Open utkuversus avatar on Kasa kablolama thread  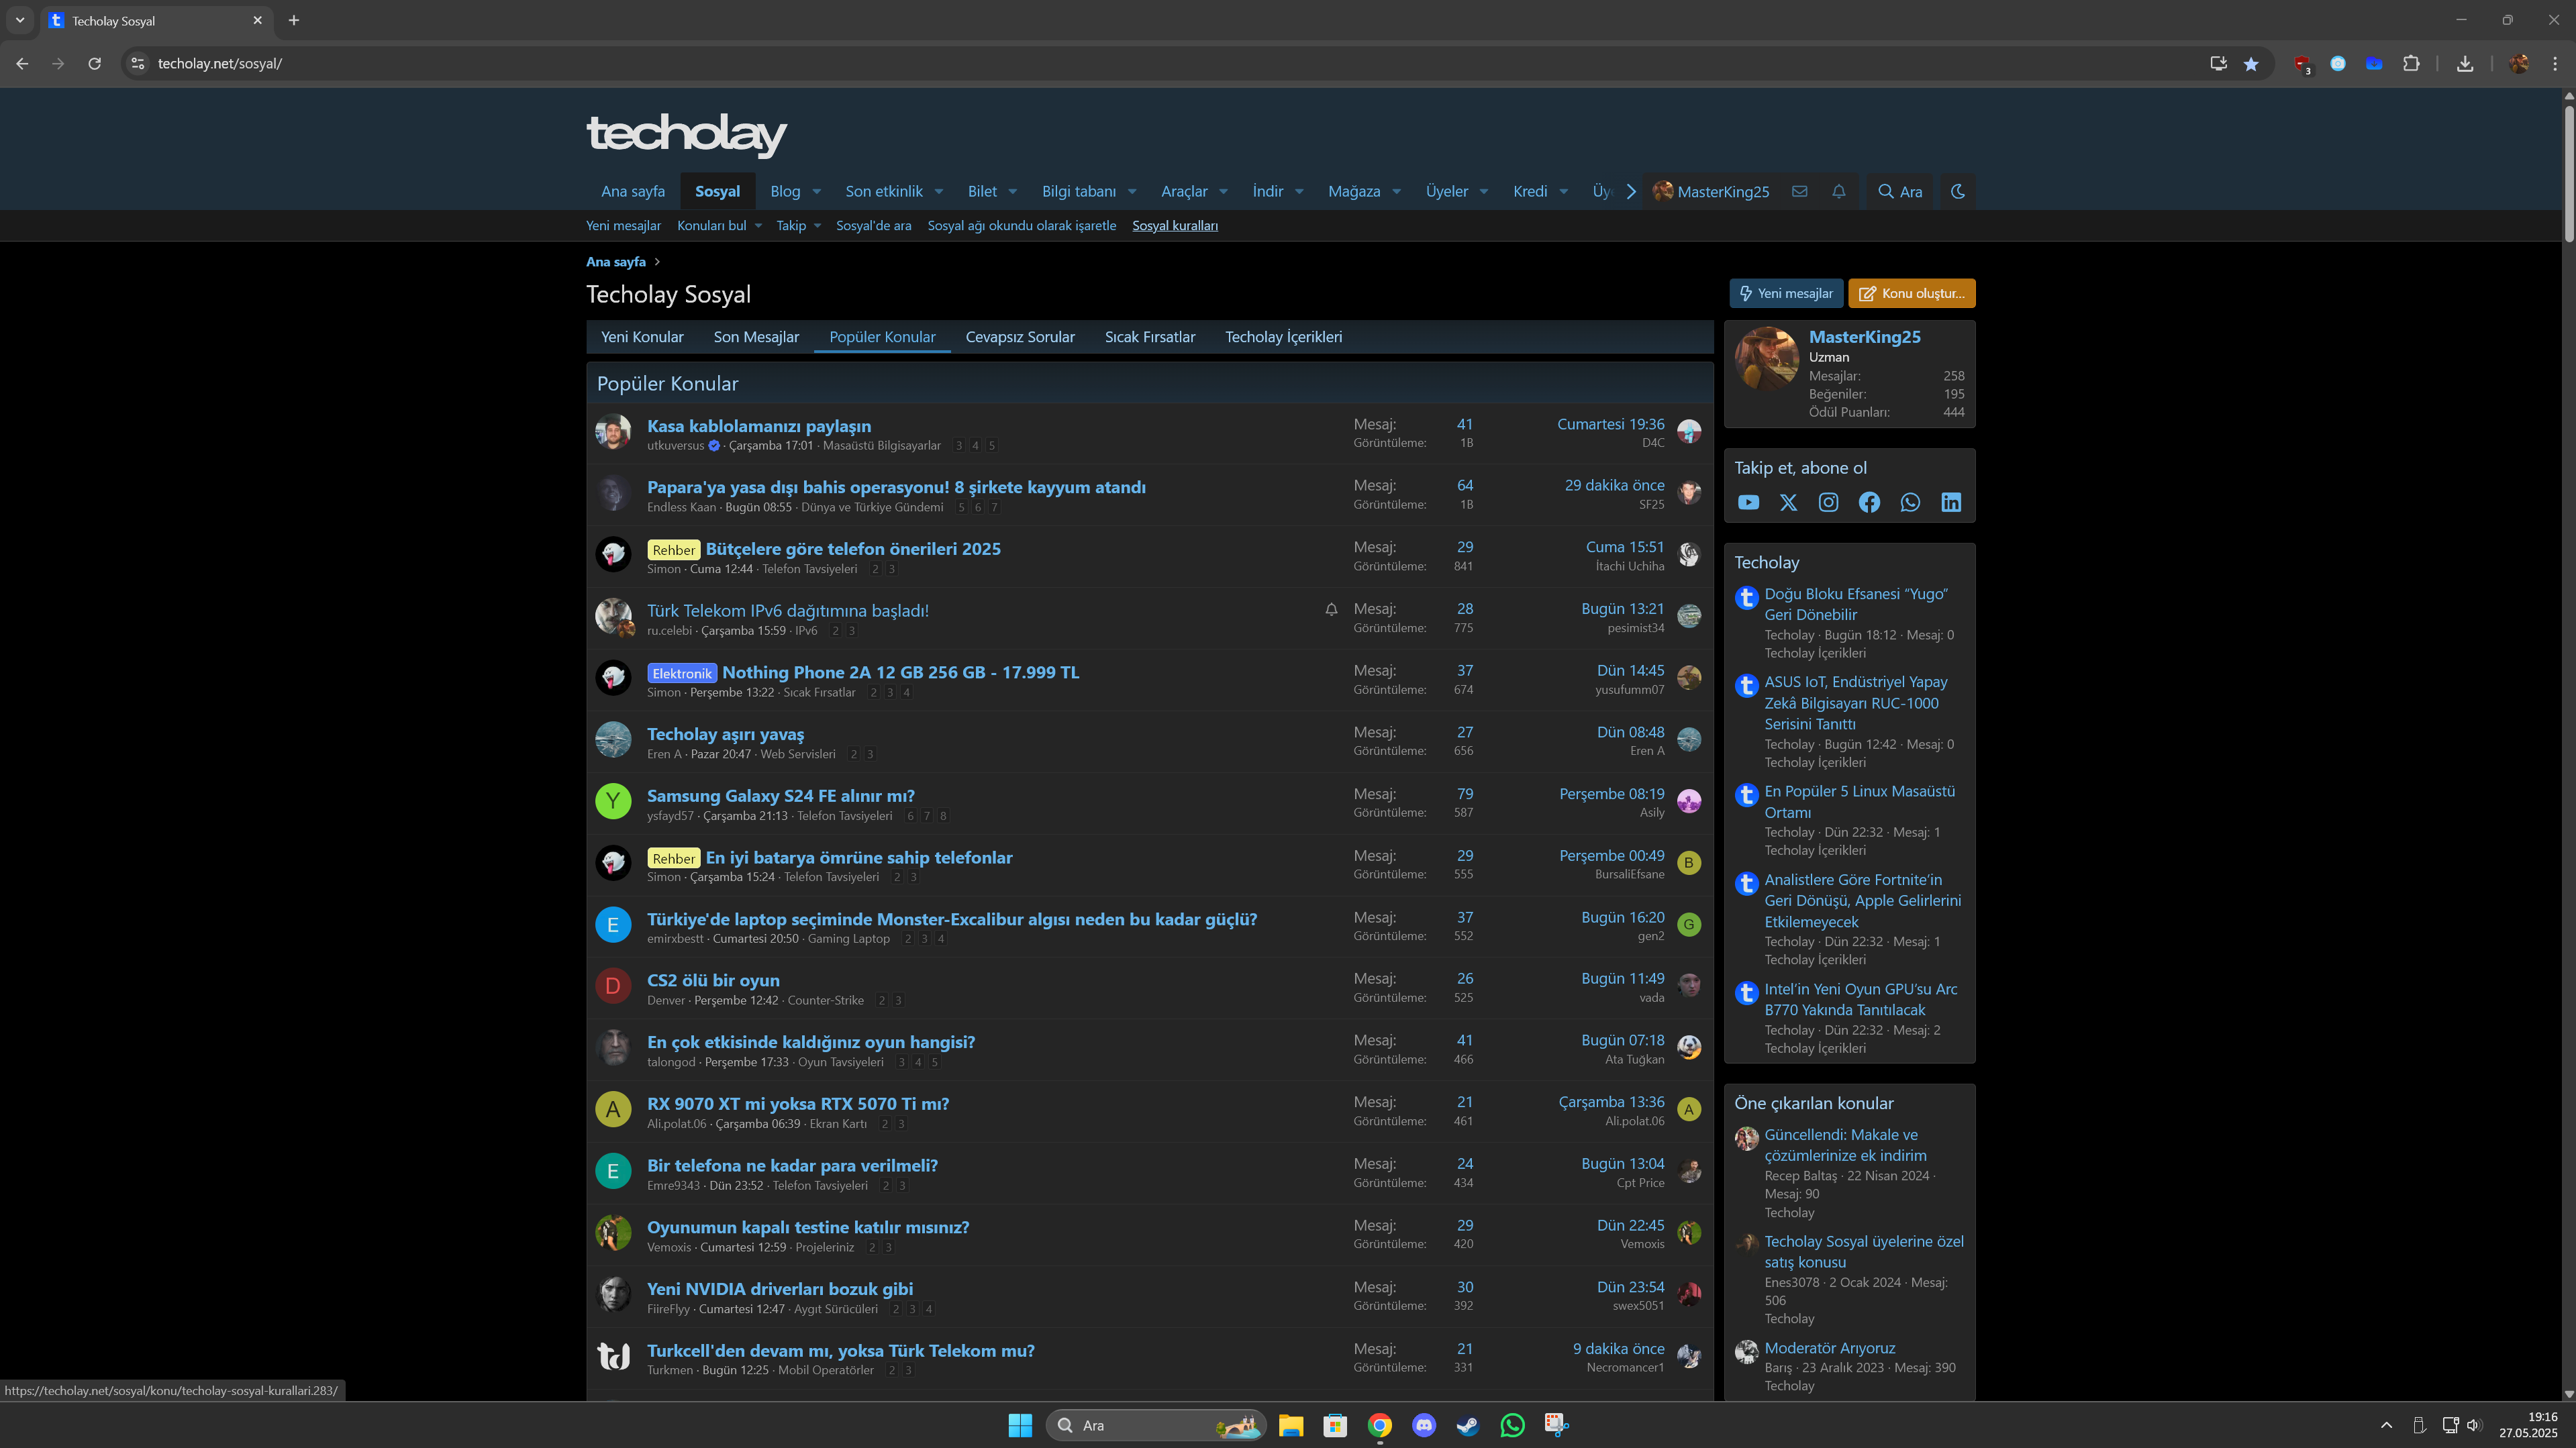(x=613, y=432)
